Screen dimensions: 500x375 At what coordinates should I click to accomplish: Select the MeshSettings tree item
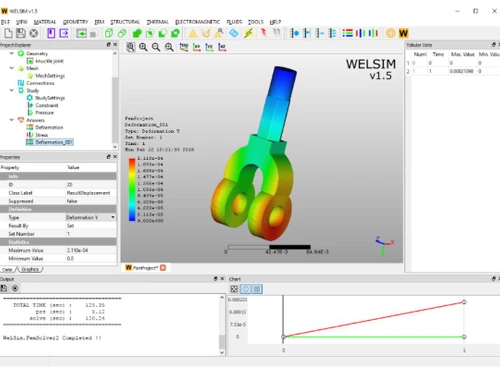click(50, 76)
